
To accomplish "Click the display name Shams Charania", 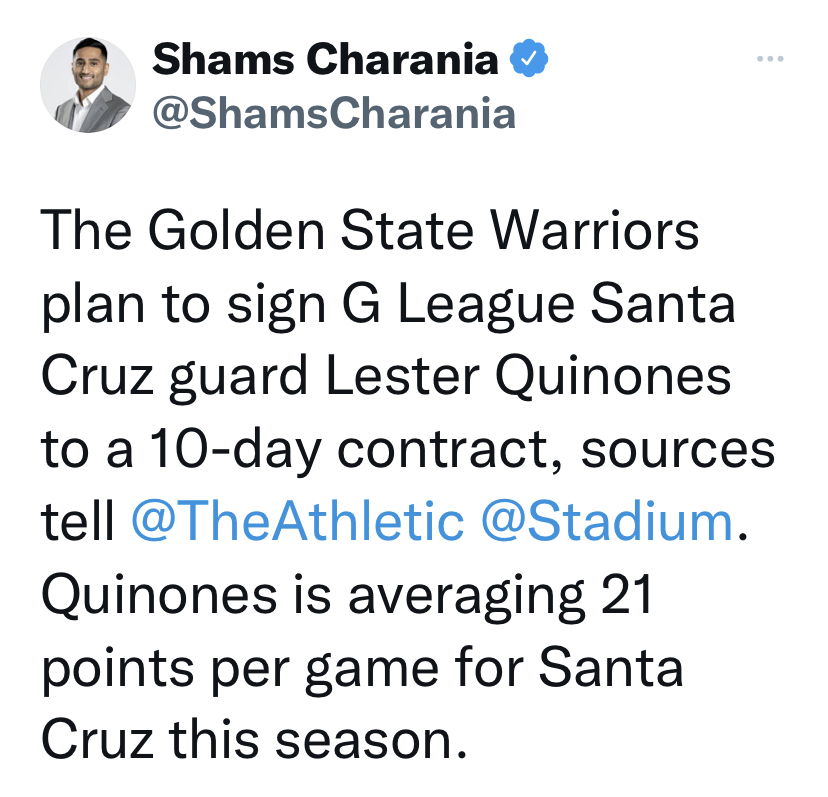I will click(325, 59).
